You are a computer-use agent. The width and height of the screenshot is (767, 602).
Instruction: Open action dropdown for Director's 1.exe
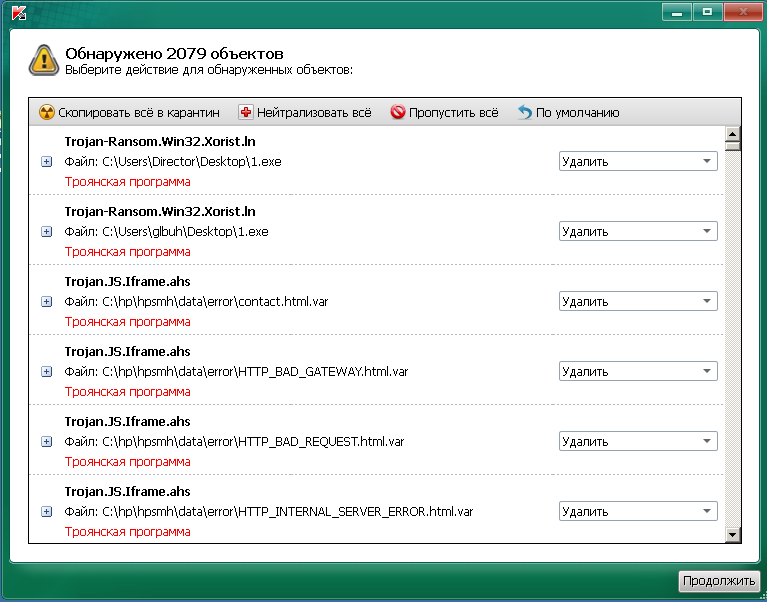pyautogui.click(x=637, y=162)
